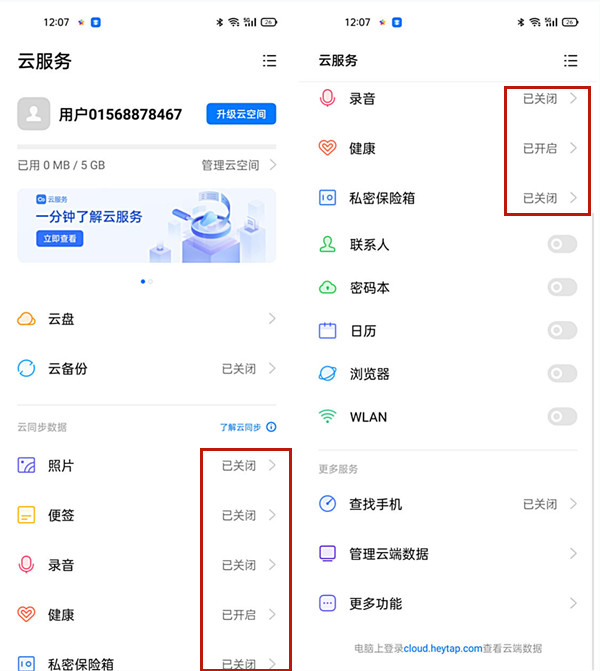Tap the Bluetooth icon in right status bar

(x=520, y=22)
